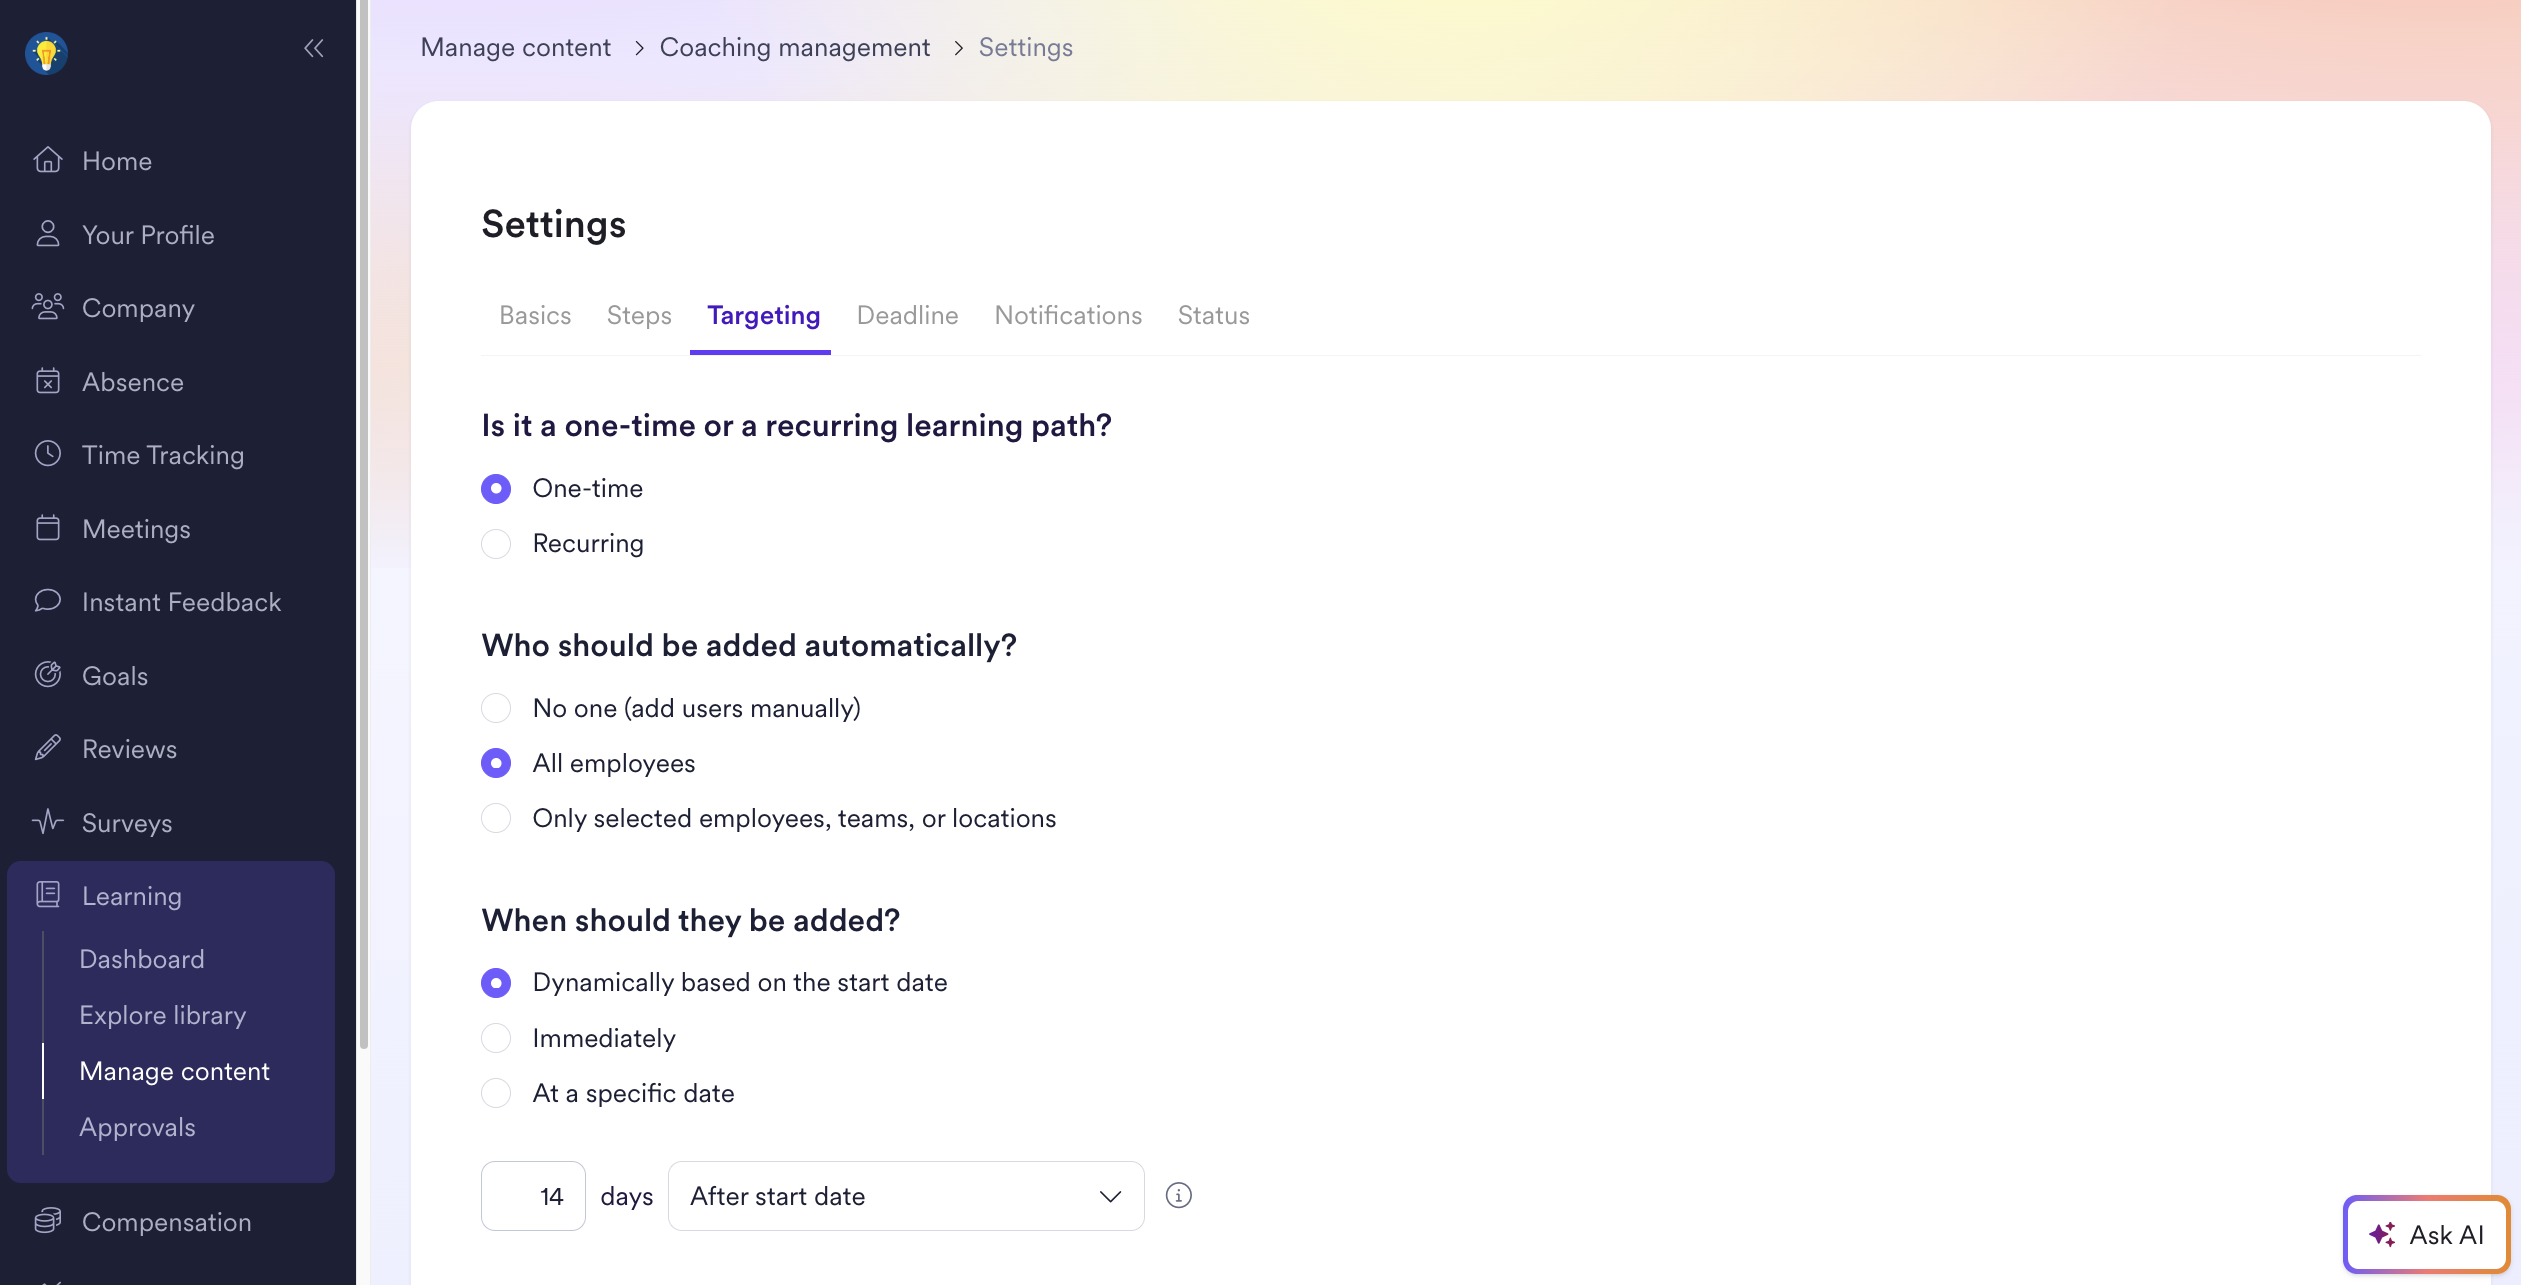Click the Ask AI button
Screen dimensions: 2521x1285
[x=2426, y=1235]
